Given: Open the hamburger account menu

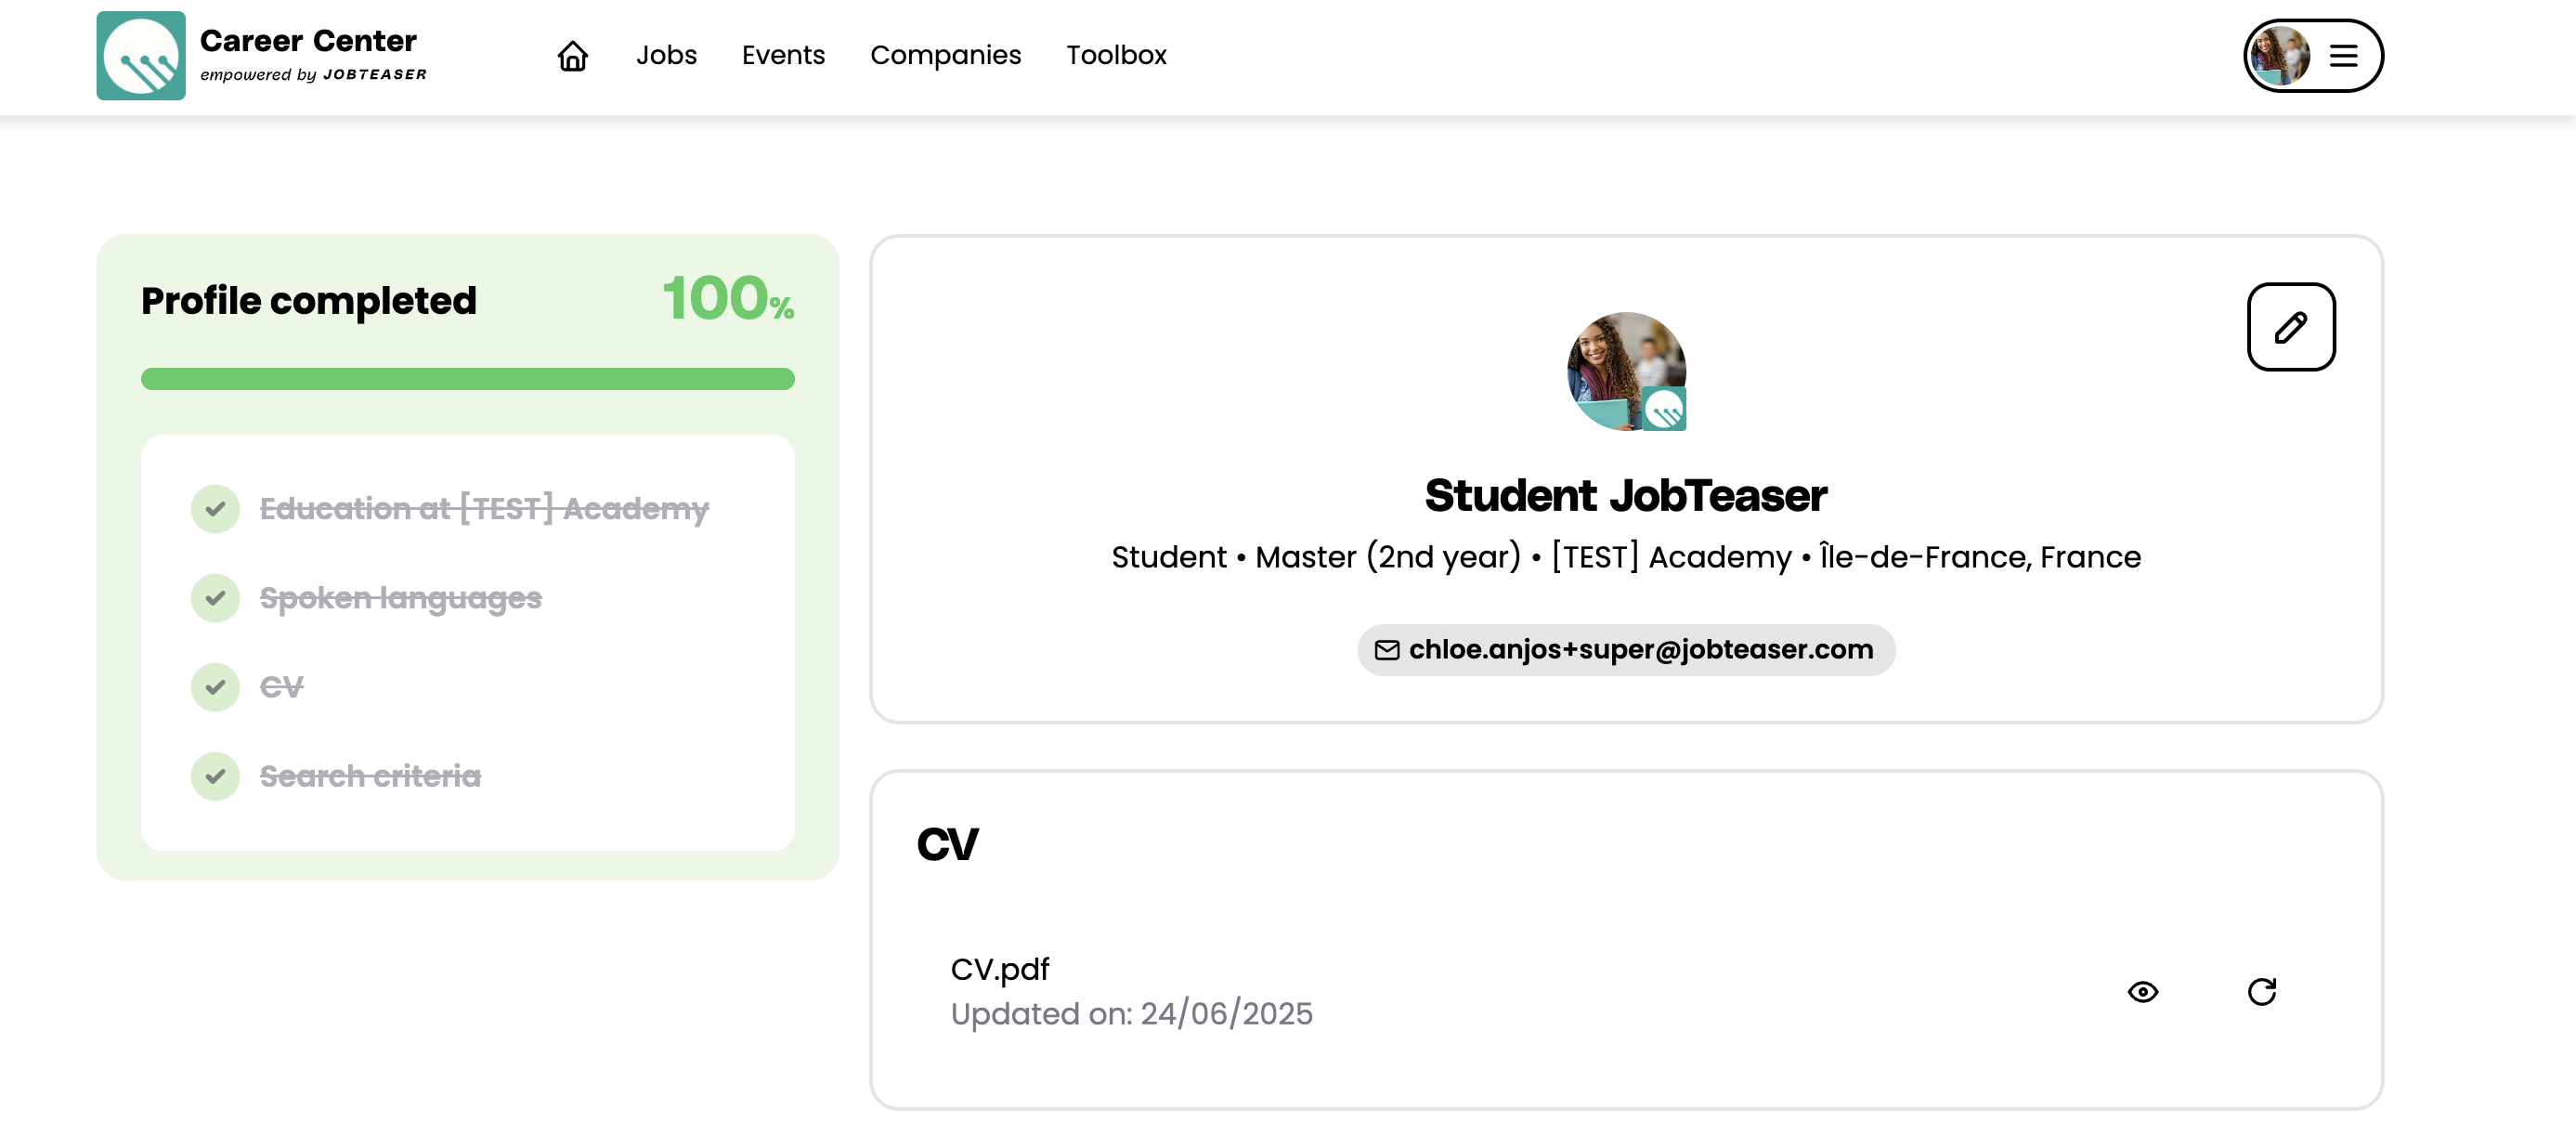Looking at the screenshot, I should (2343, 56).
